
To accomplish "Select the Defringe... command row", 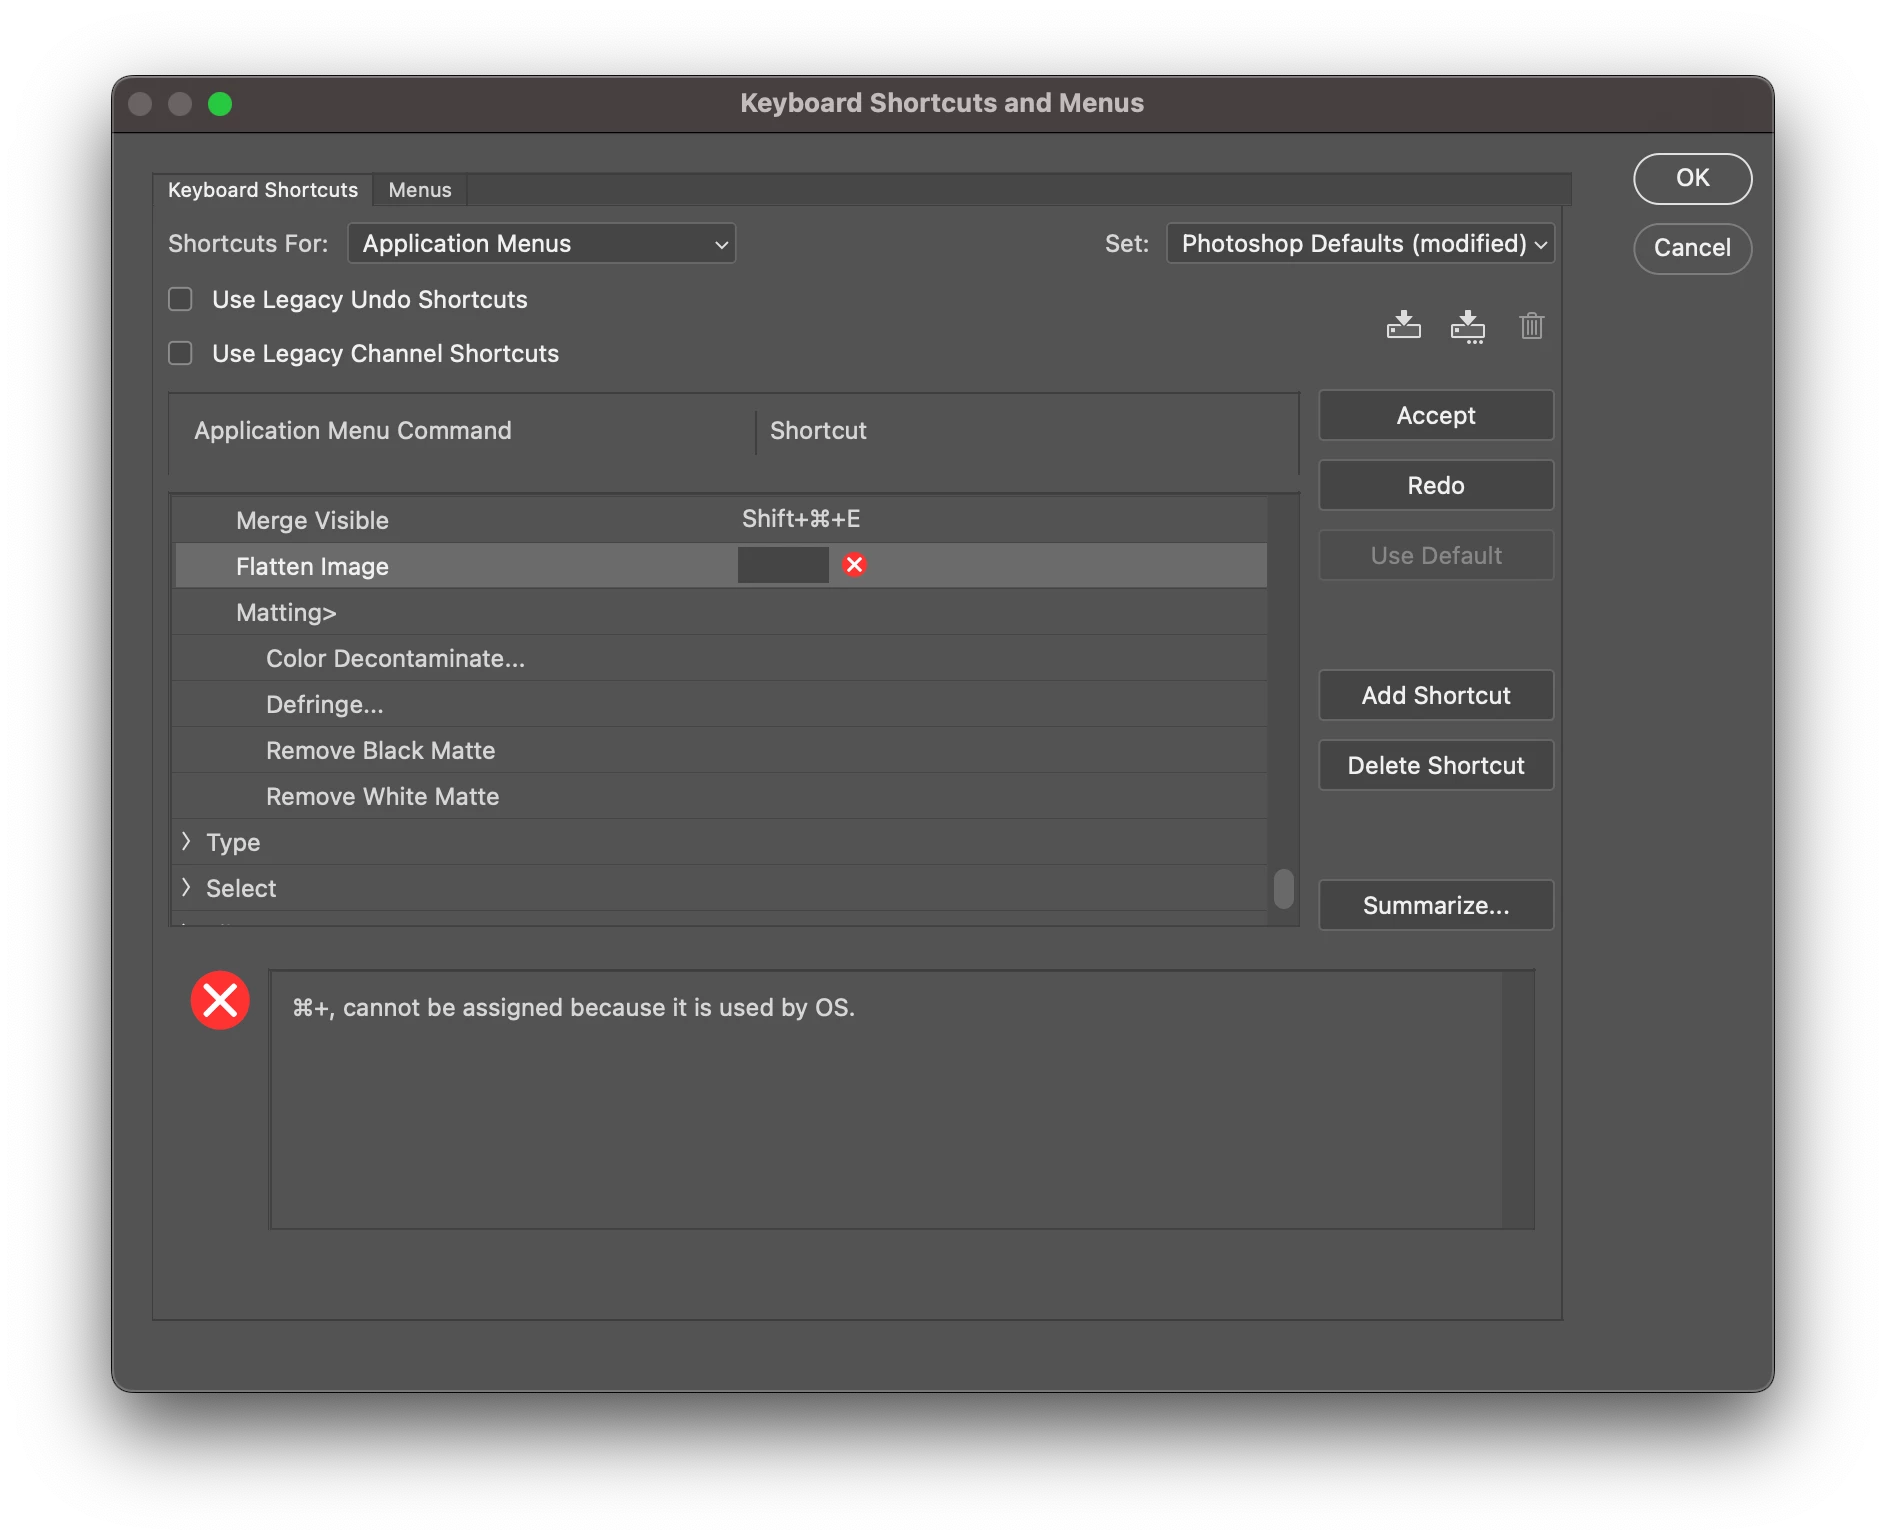I will (x=720, y=704).
